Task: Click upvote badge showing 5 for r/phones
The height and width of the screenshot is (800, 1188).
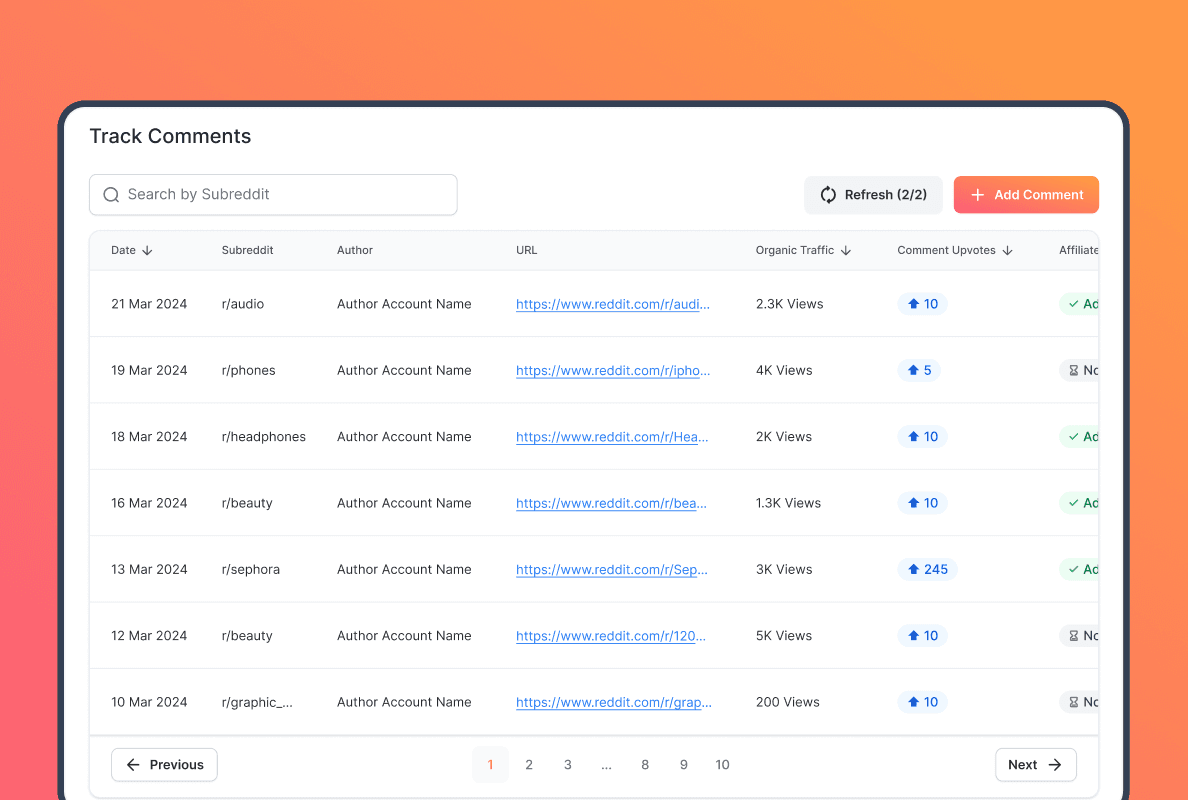Action: click(x=919, y=370)
